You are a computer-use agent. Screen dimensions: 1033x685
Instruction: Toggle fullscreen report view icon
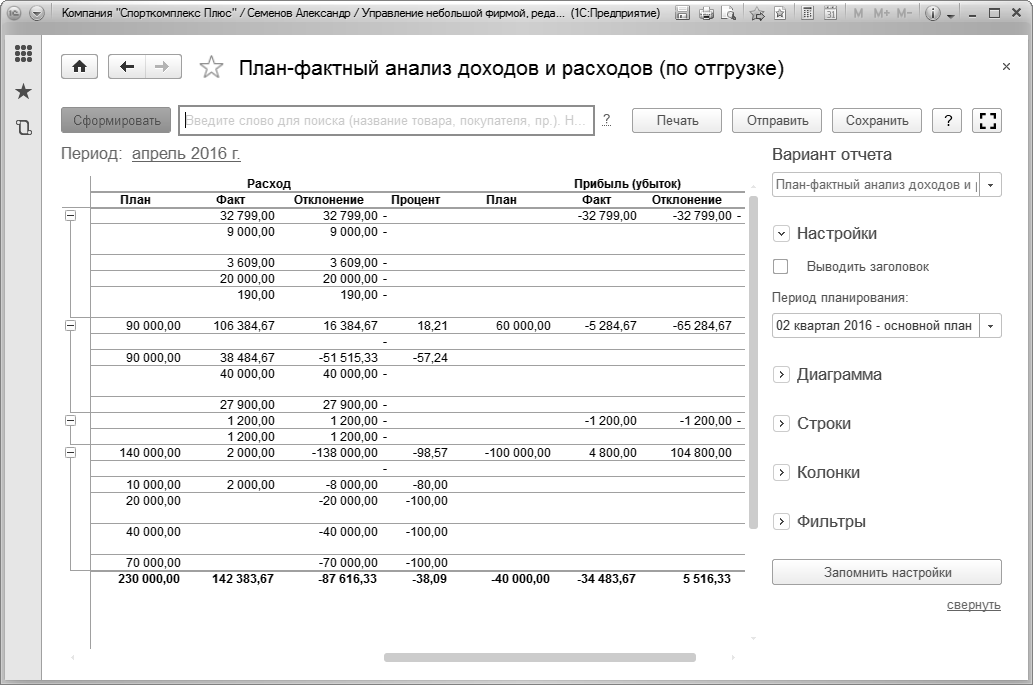987,121
